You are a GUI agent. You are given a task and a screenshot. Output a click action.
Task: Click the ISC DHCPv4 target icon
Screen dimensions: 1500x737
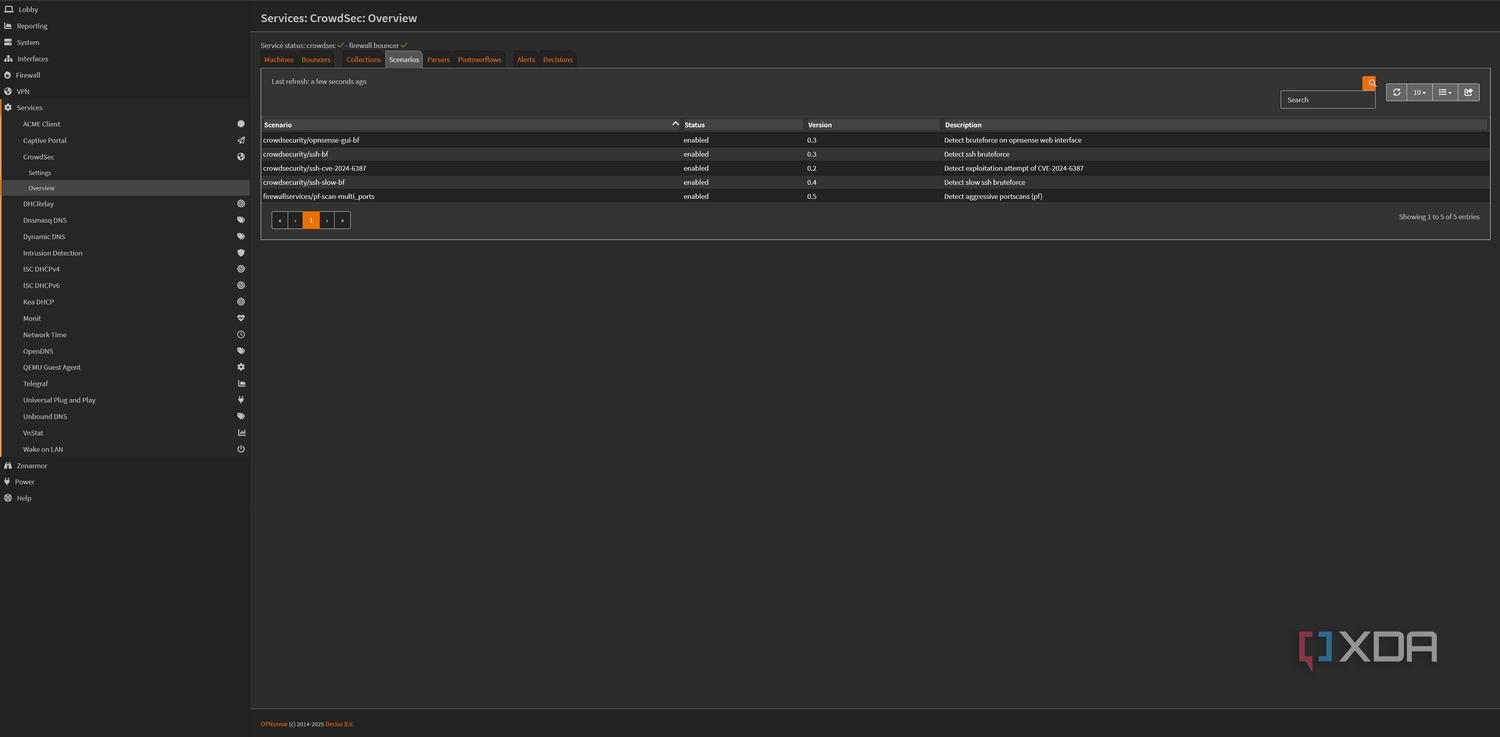click(x=241, y=269)
